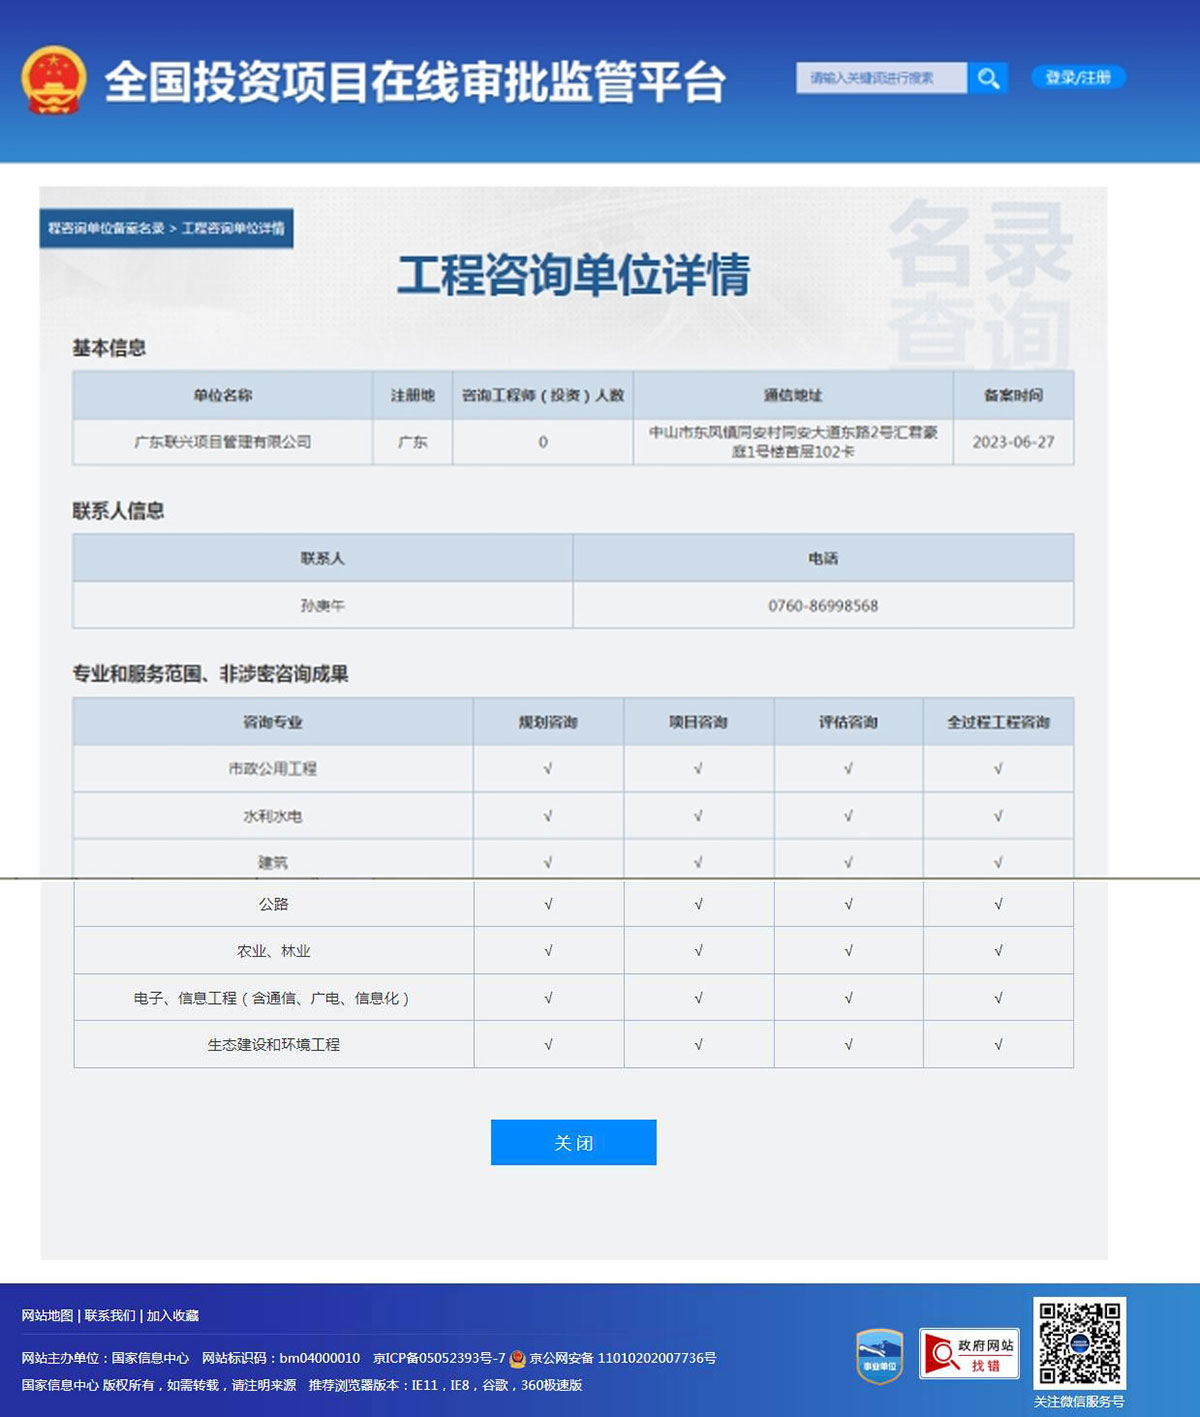Image resolution: width=1200 pixels, height=1417 pixels.
Task: Open the 网站地图 footer link
Action: tap(47, 1315)
